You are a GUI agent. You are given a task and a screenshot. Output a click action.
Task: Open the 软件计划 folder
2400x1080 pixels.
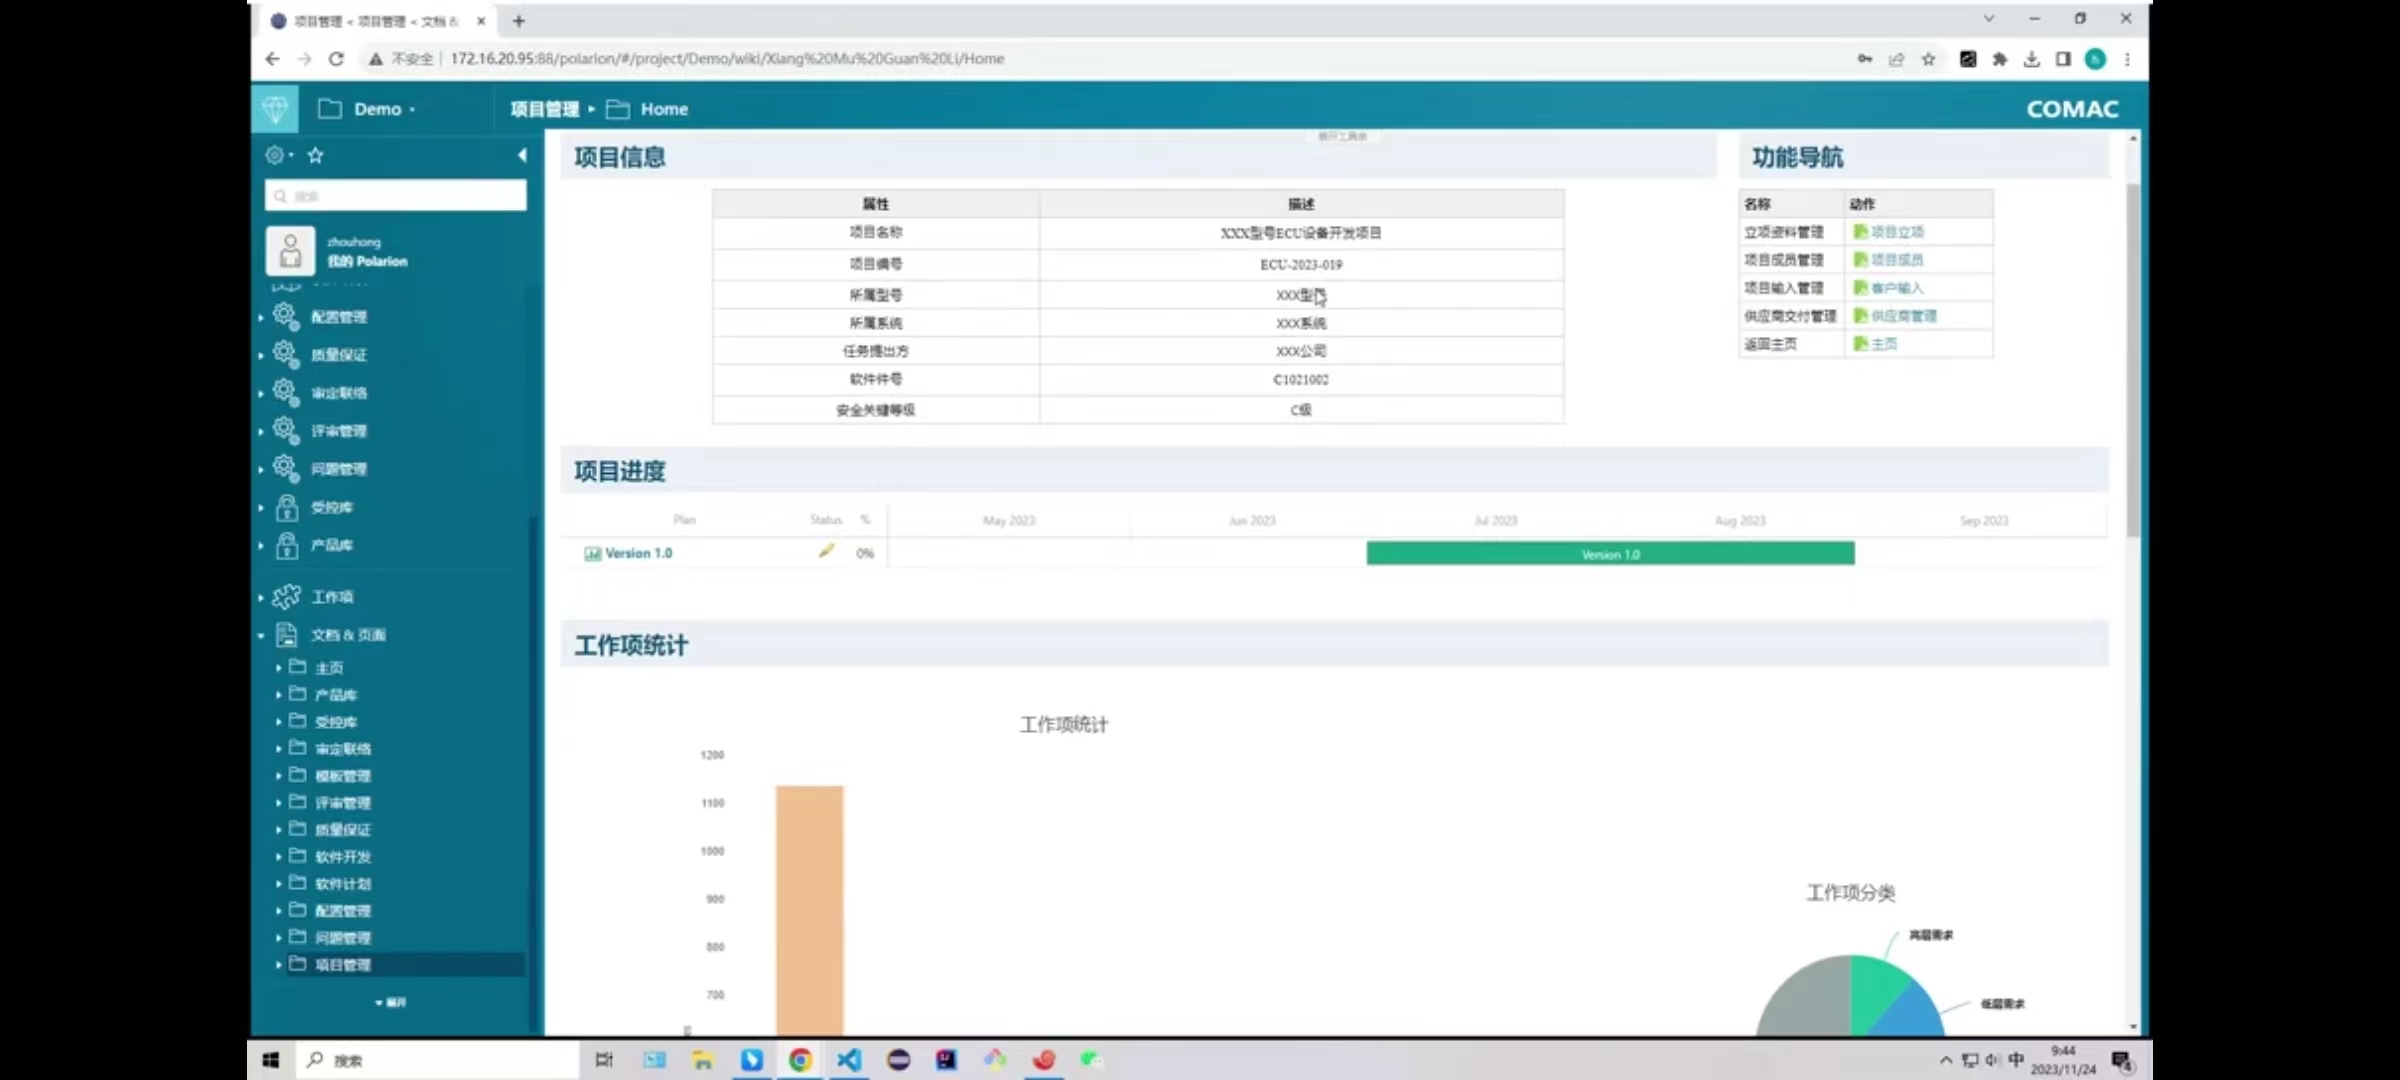343,884
